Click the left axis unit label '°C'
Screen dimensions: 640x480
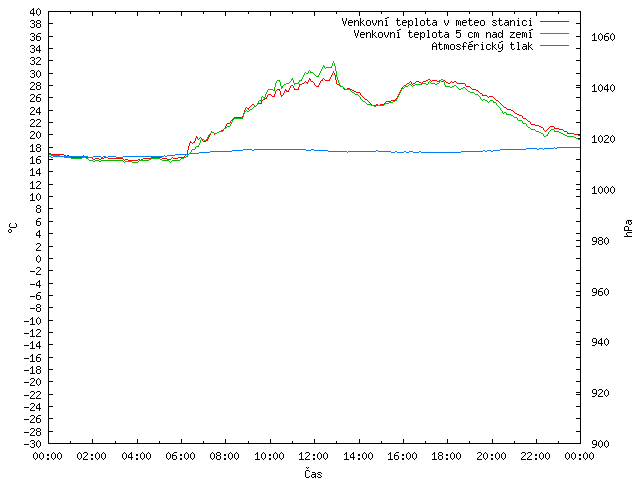[13, 228]
